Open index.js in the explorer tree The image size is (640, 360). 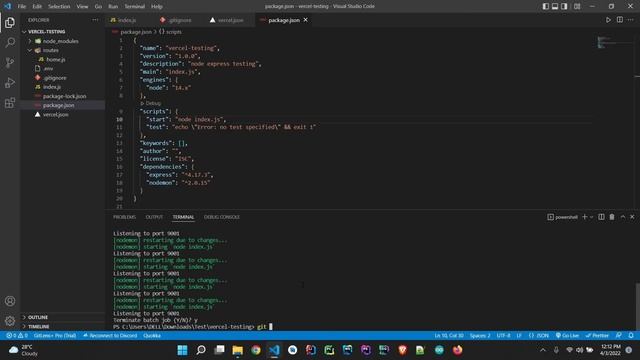(x=62, y=87)
